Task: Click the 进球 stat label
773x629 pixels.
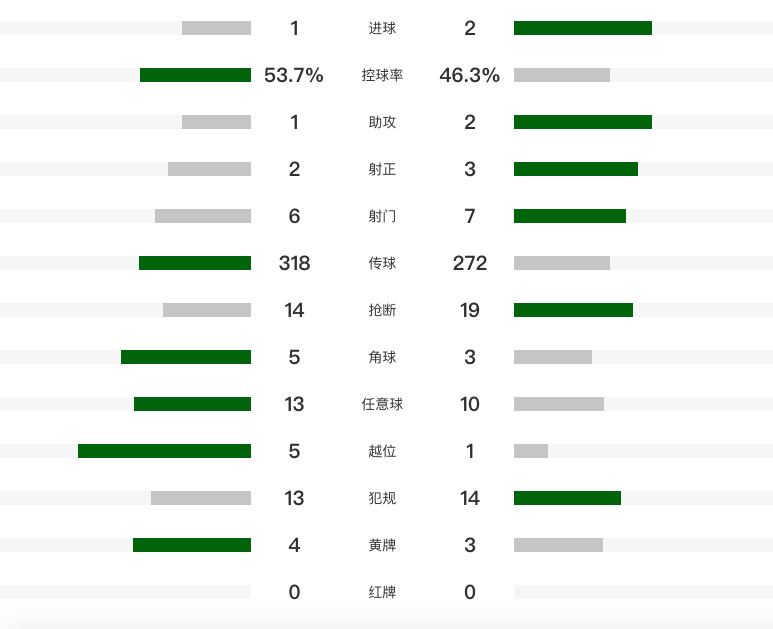Action: pos(382,28)
